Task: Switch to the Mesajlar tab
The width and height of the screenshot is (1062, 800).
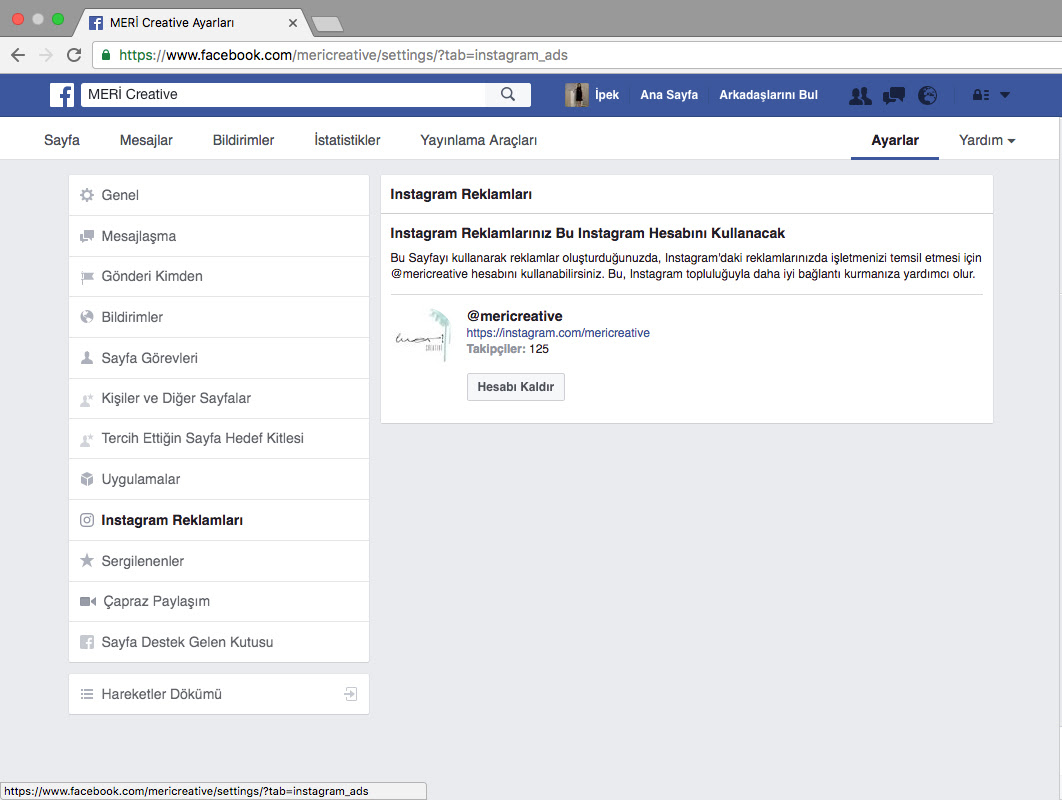Action: (x=146, y=140)
